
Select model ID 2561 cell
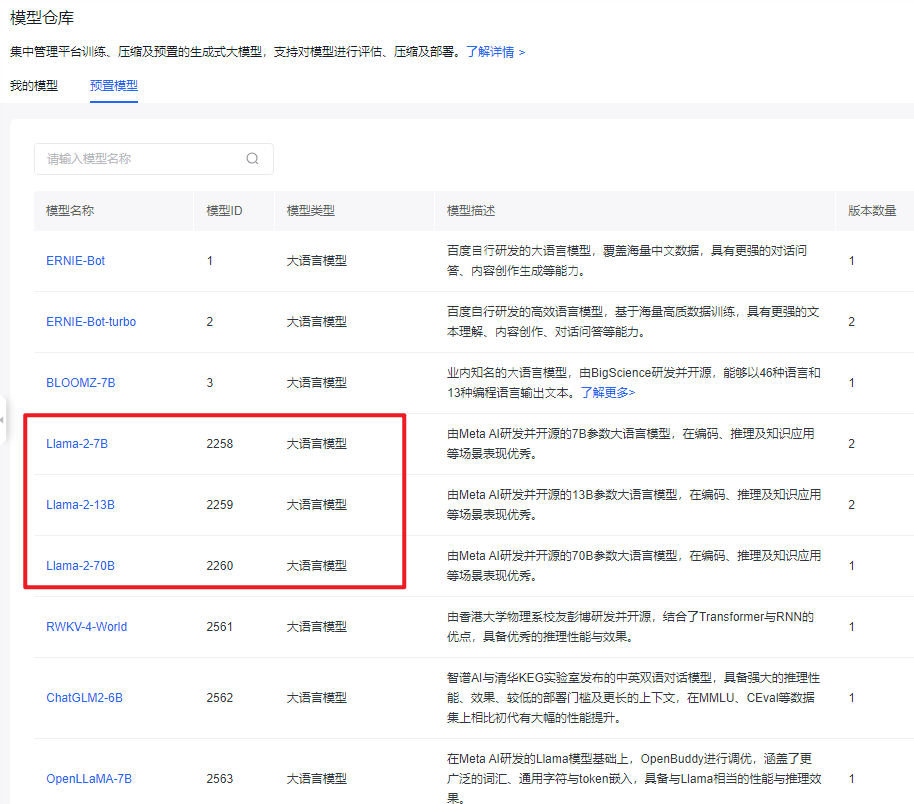click(x=220, y=627)
